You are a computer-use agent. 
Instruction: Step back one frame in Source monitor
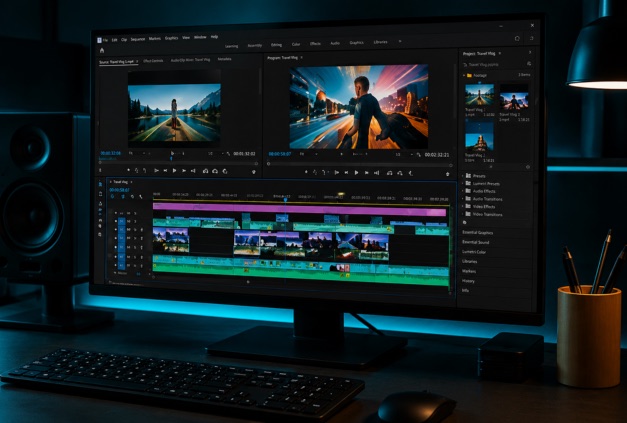click(166, 171)
